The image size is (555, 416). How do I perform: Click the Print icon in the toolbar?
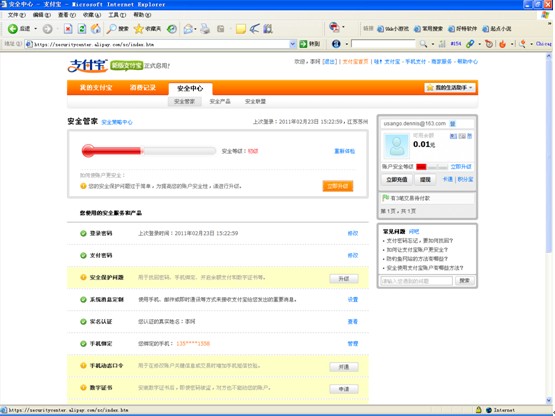click(x=205, y=29)
